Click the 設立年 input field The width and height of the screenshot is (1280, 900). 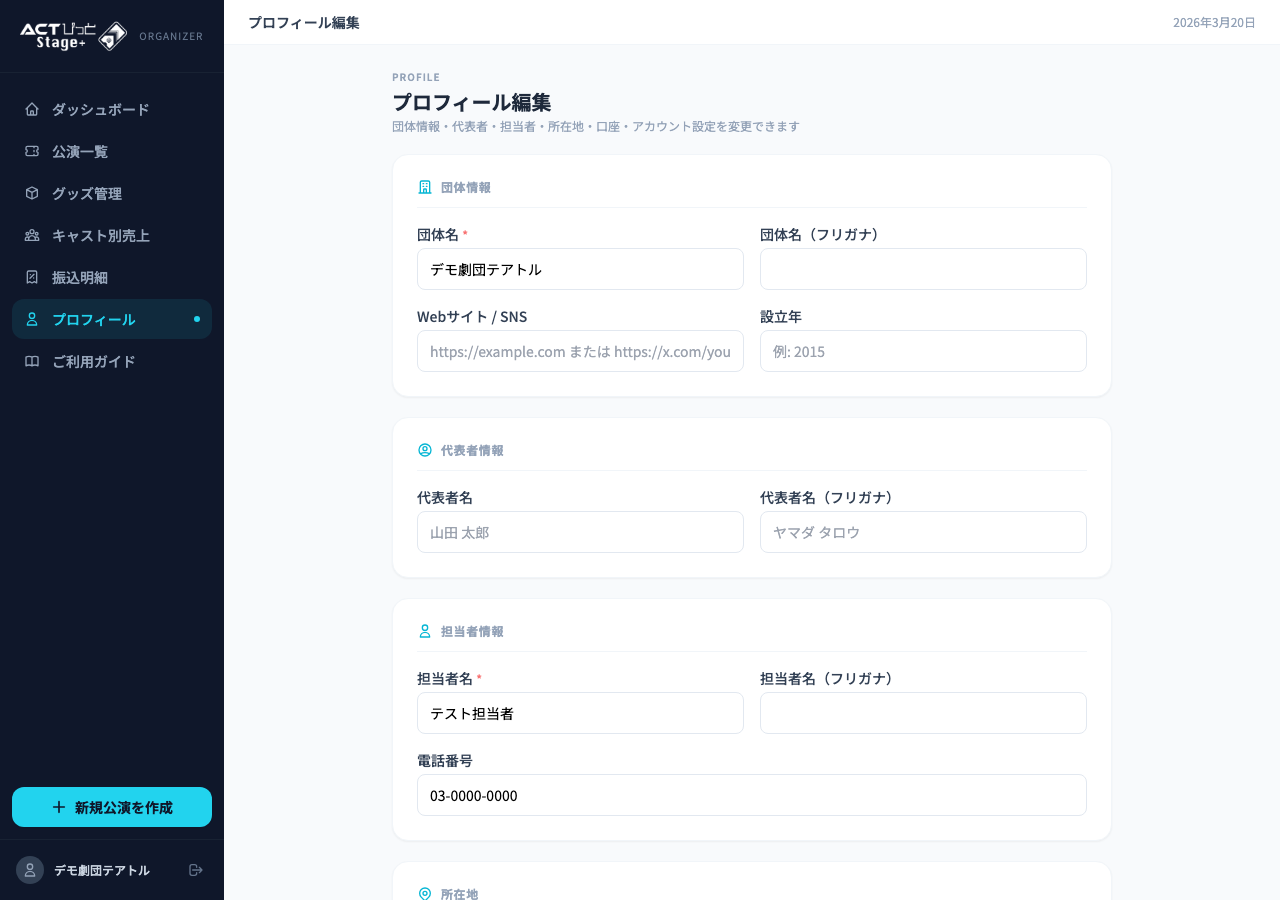click(x=923, y=351)
